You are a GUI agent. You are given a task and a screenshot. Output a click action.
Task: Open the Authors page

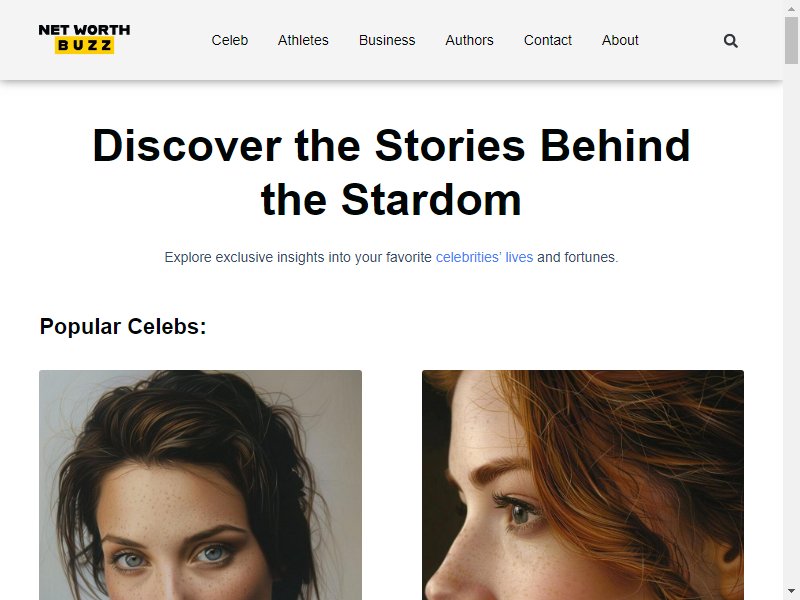[x=469, y=40]
